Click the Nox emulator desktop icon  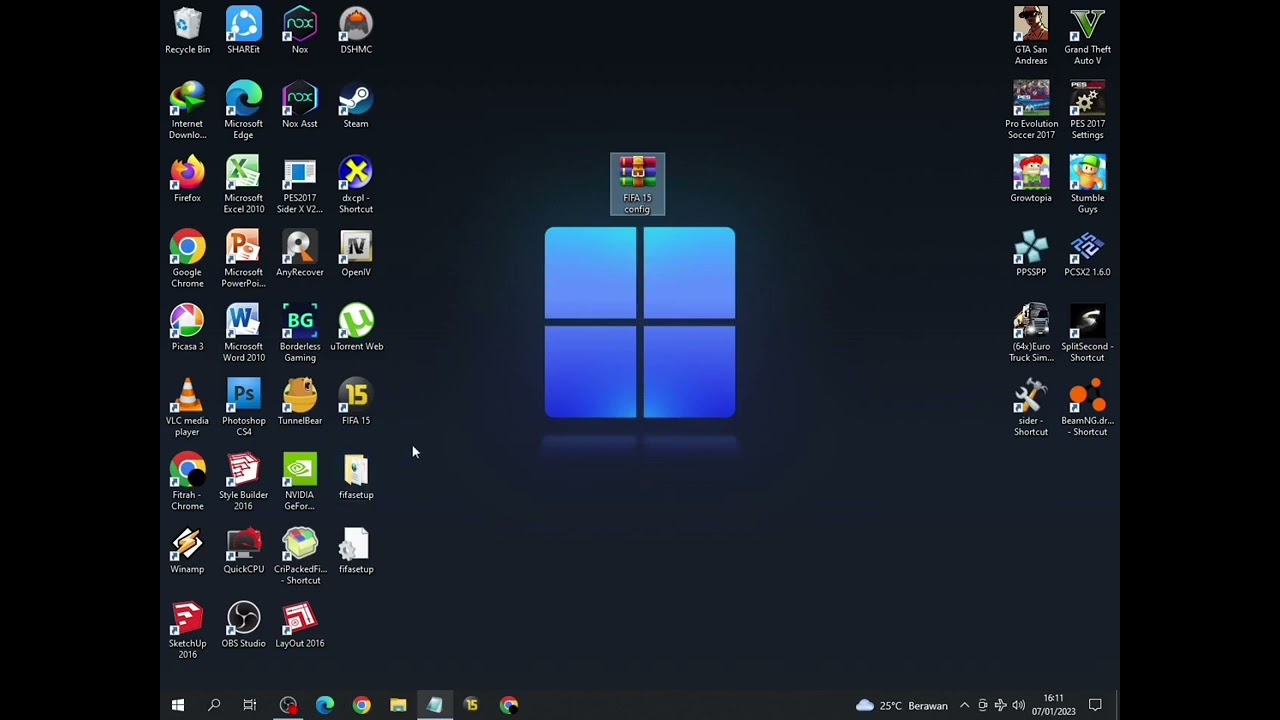300,31
